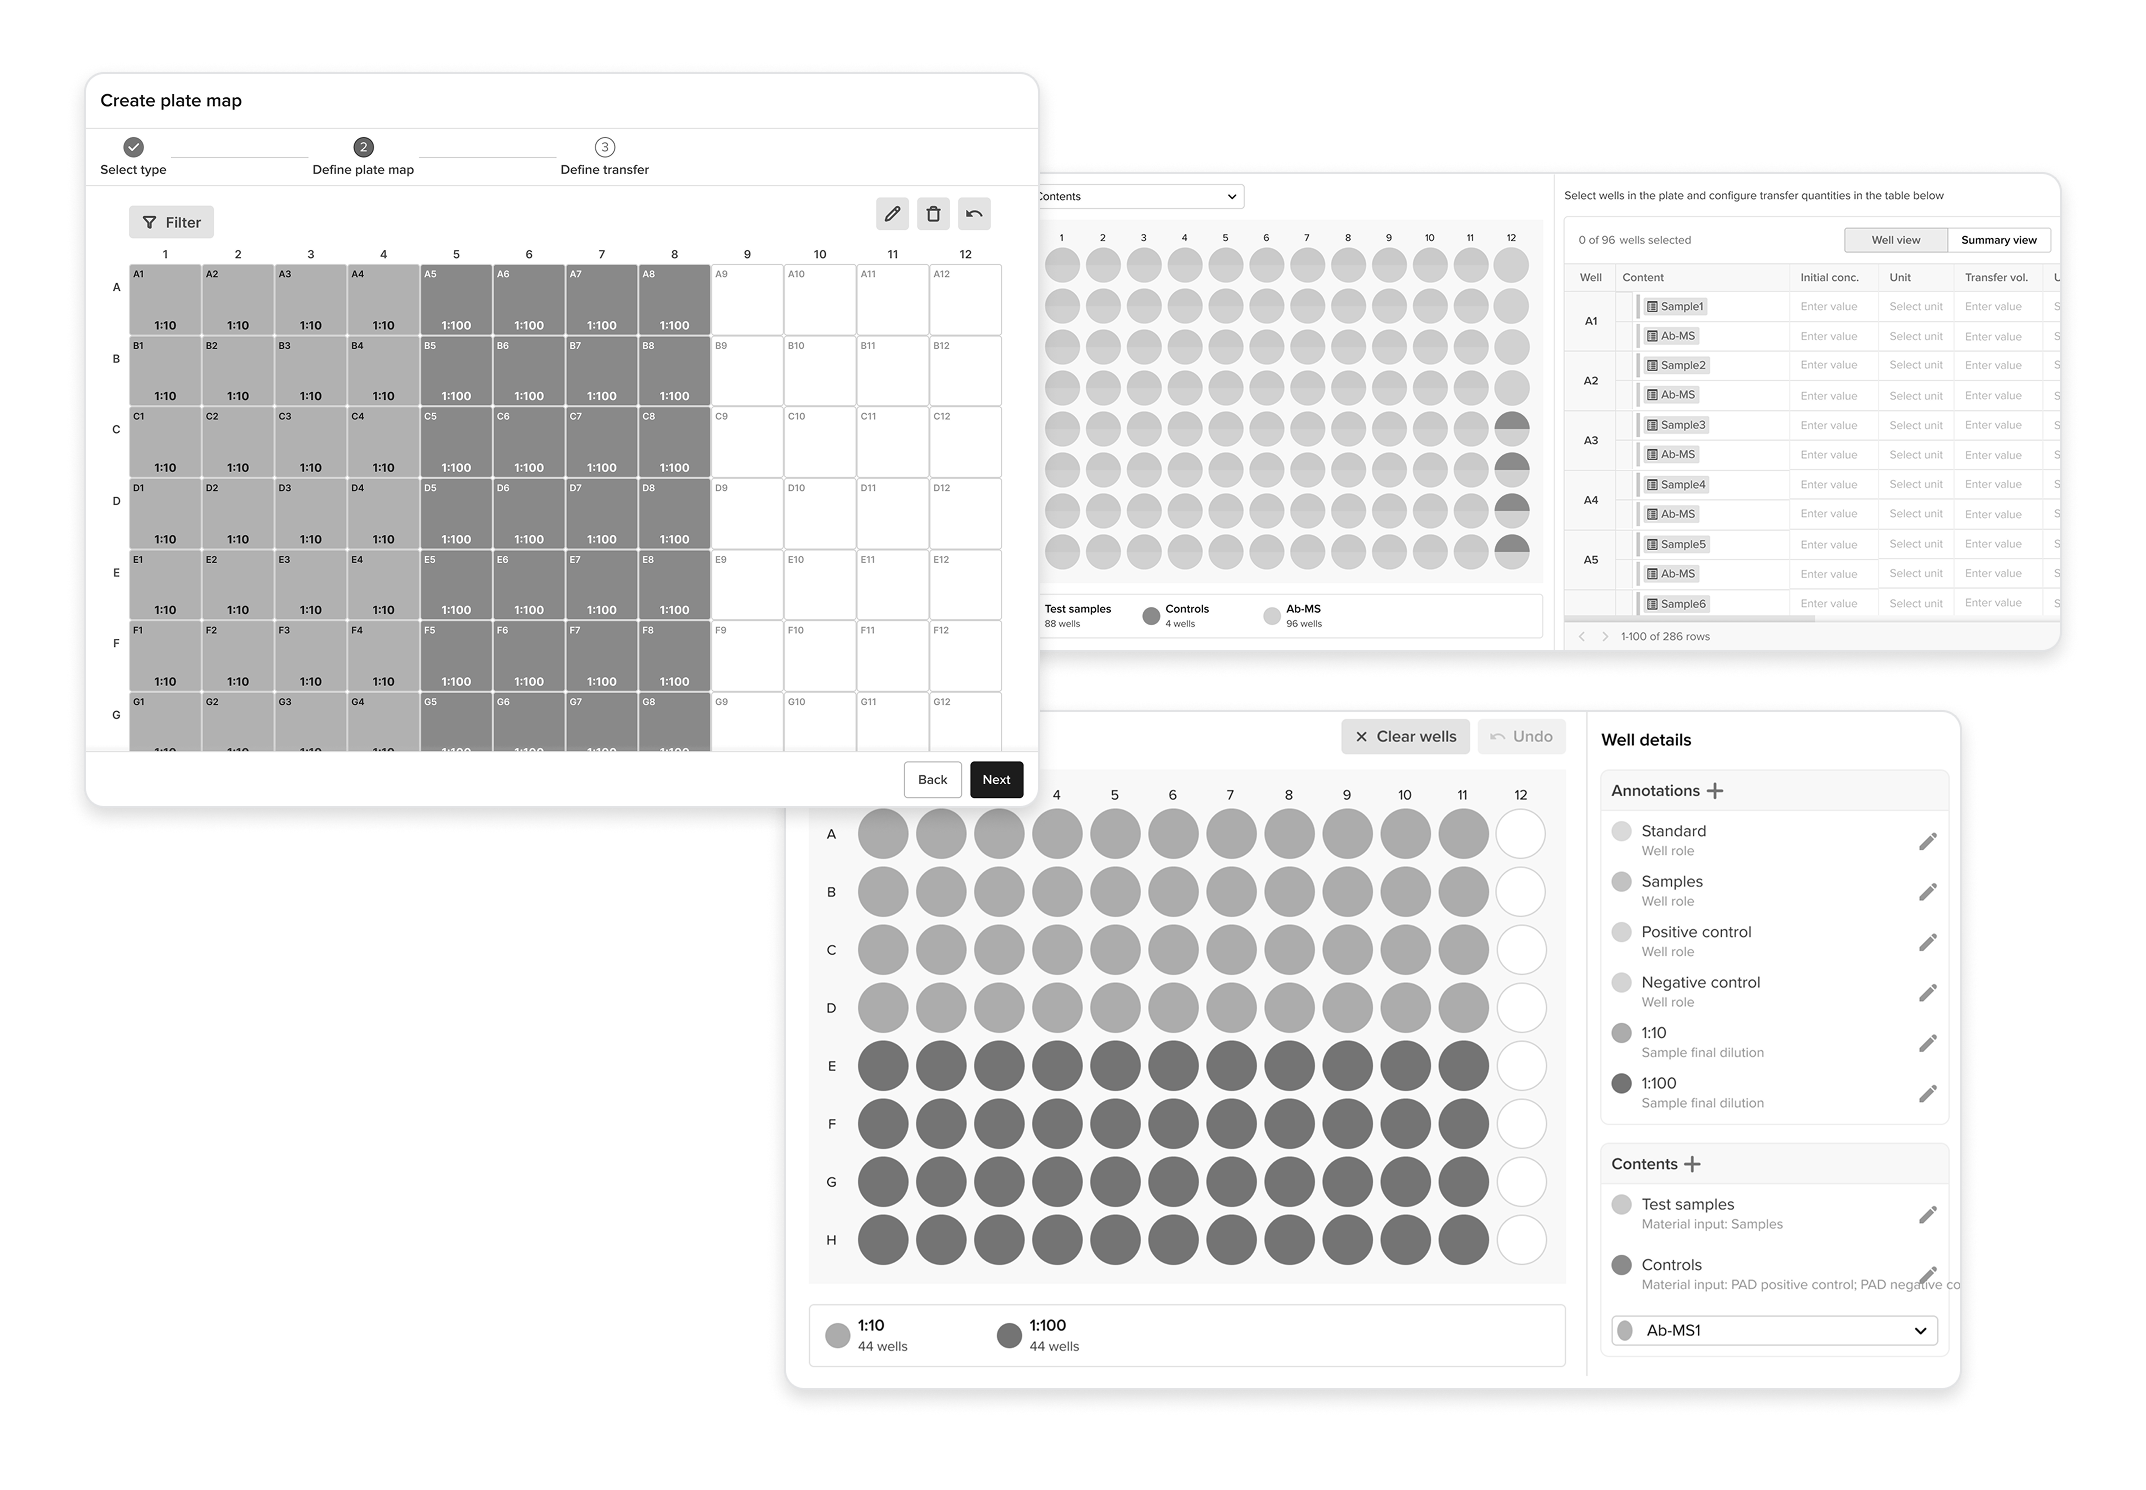Add new contents with plus icon
Image resolution: width=2146 pixels, height=1490 pixels.
click(1692, 1164)
